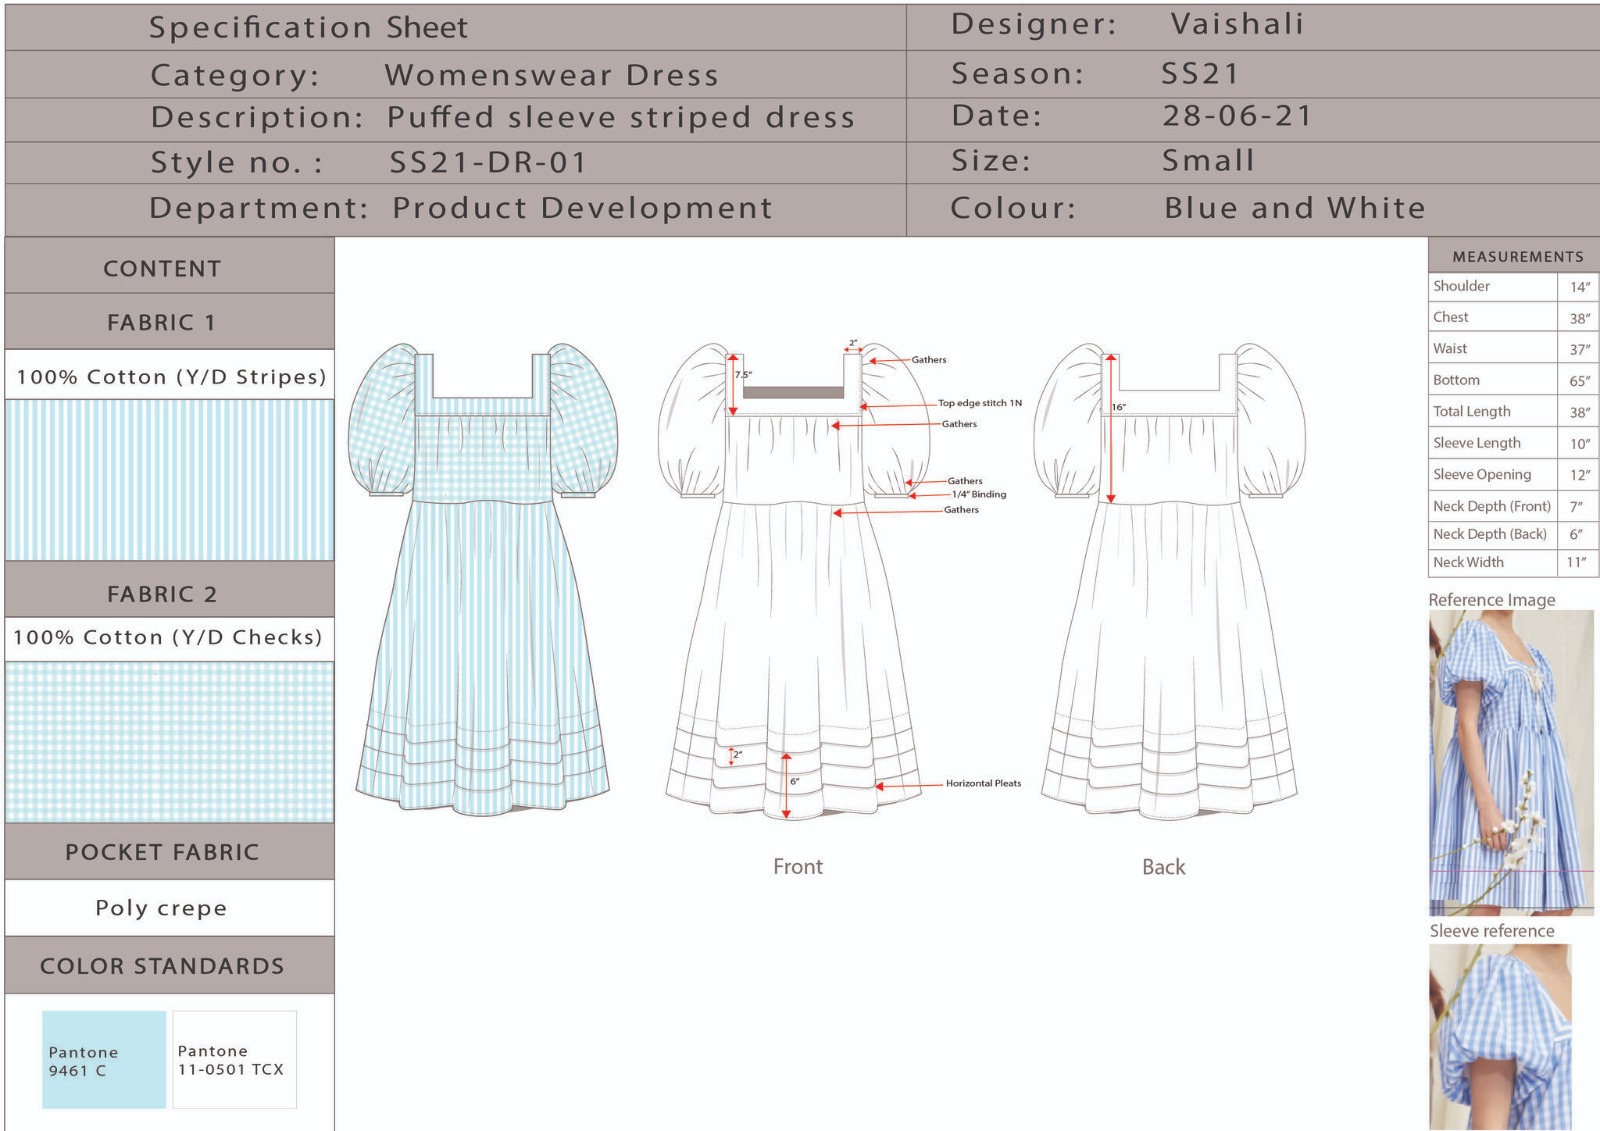Click the Pantone 11-0501 TCX white swatch
Viewport: 1600px width, 1131px height.
pos(234,1059)
